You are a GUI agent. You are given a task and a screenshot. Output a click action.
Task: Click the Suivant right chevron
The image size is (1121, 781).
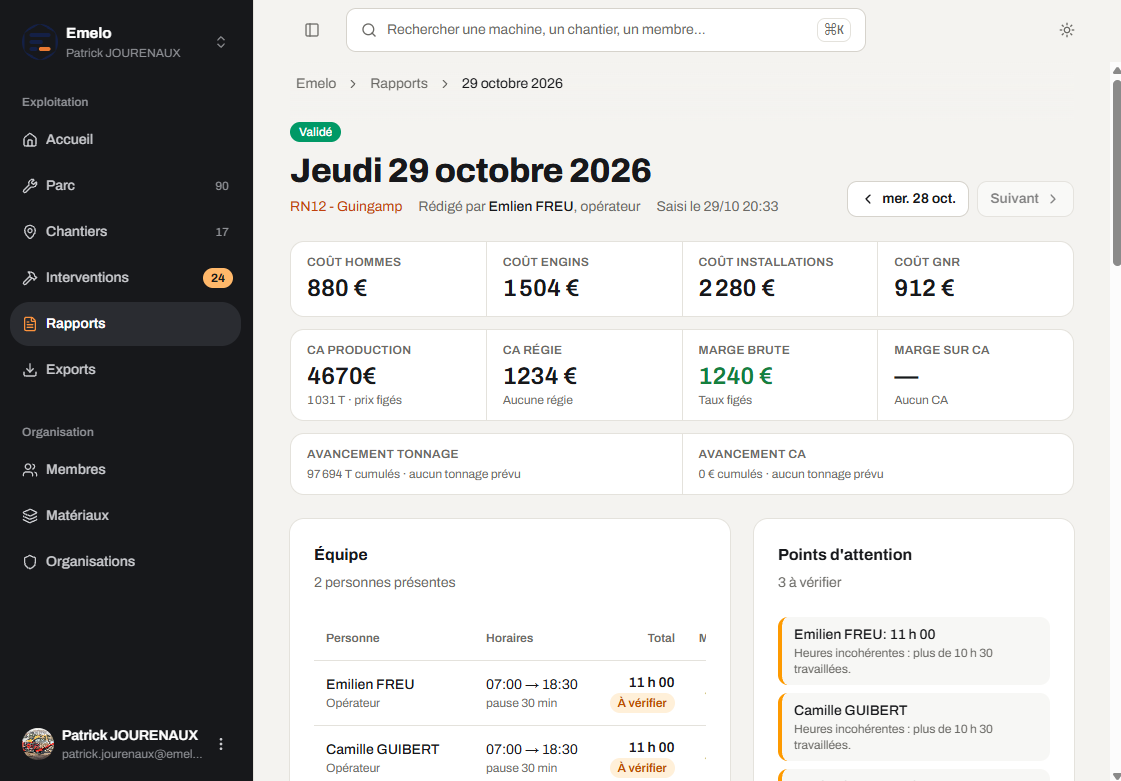[x=1053, y=199]
